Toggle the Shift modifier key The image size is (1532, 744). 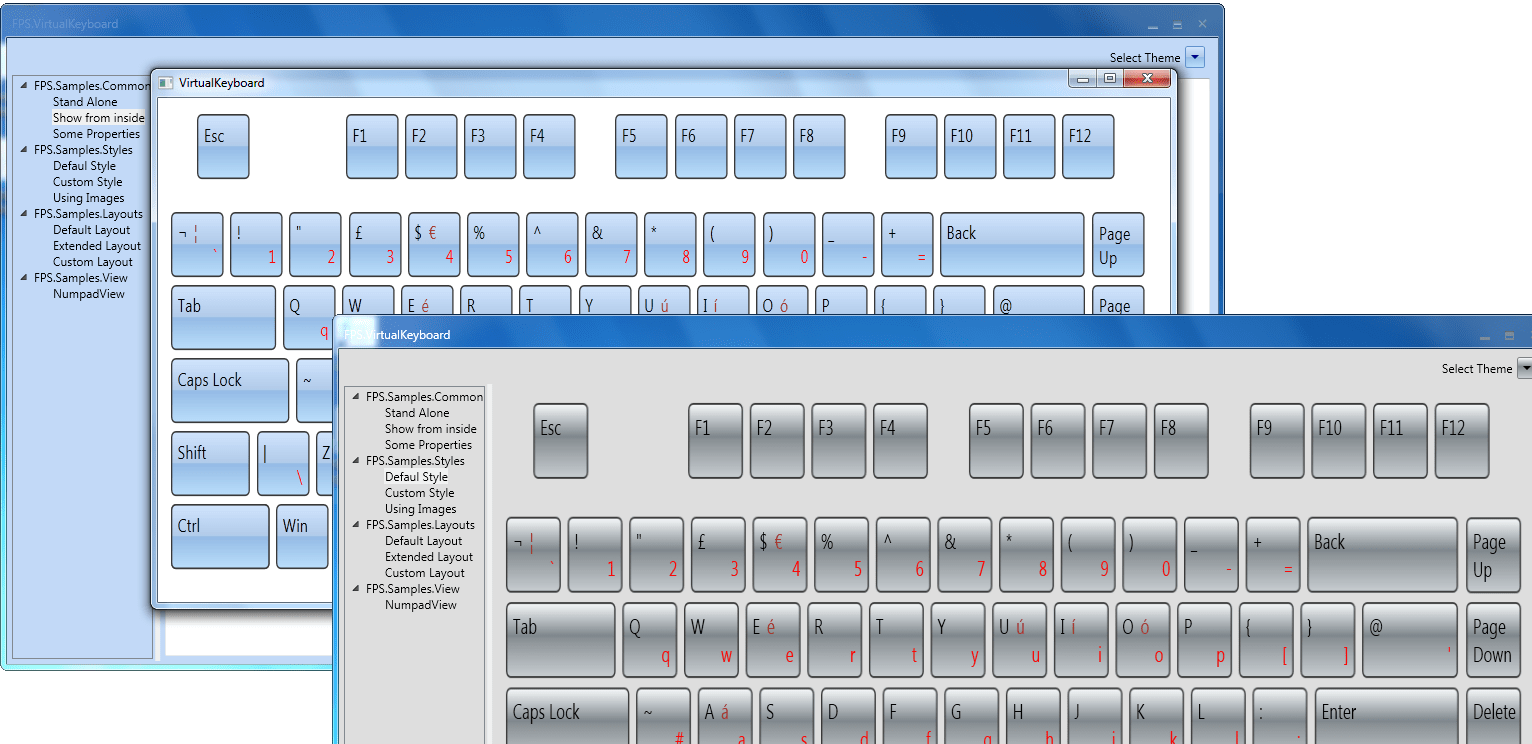pos(210,463)
